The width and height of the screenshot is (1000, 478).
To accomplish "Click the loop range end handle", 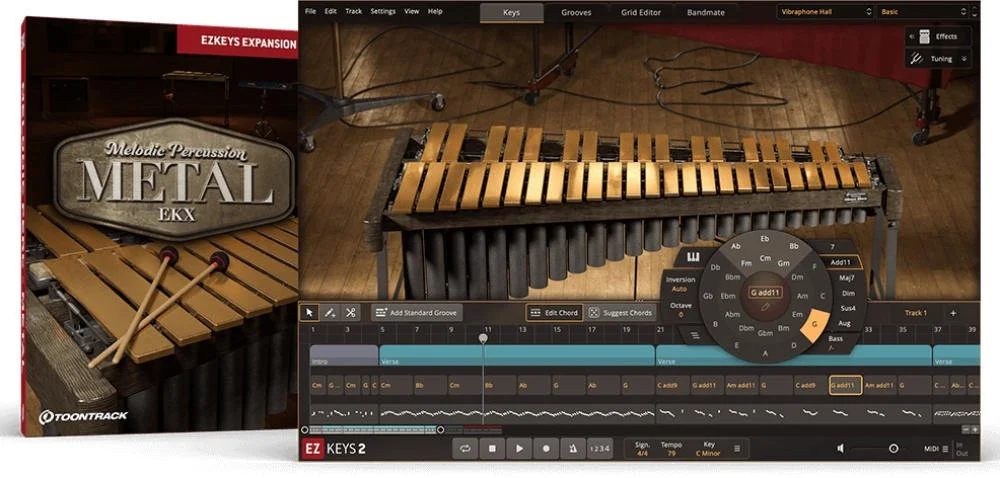I will (440, 430).
